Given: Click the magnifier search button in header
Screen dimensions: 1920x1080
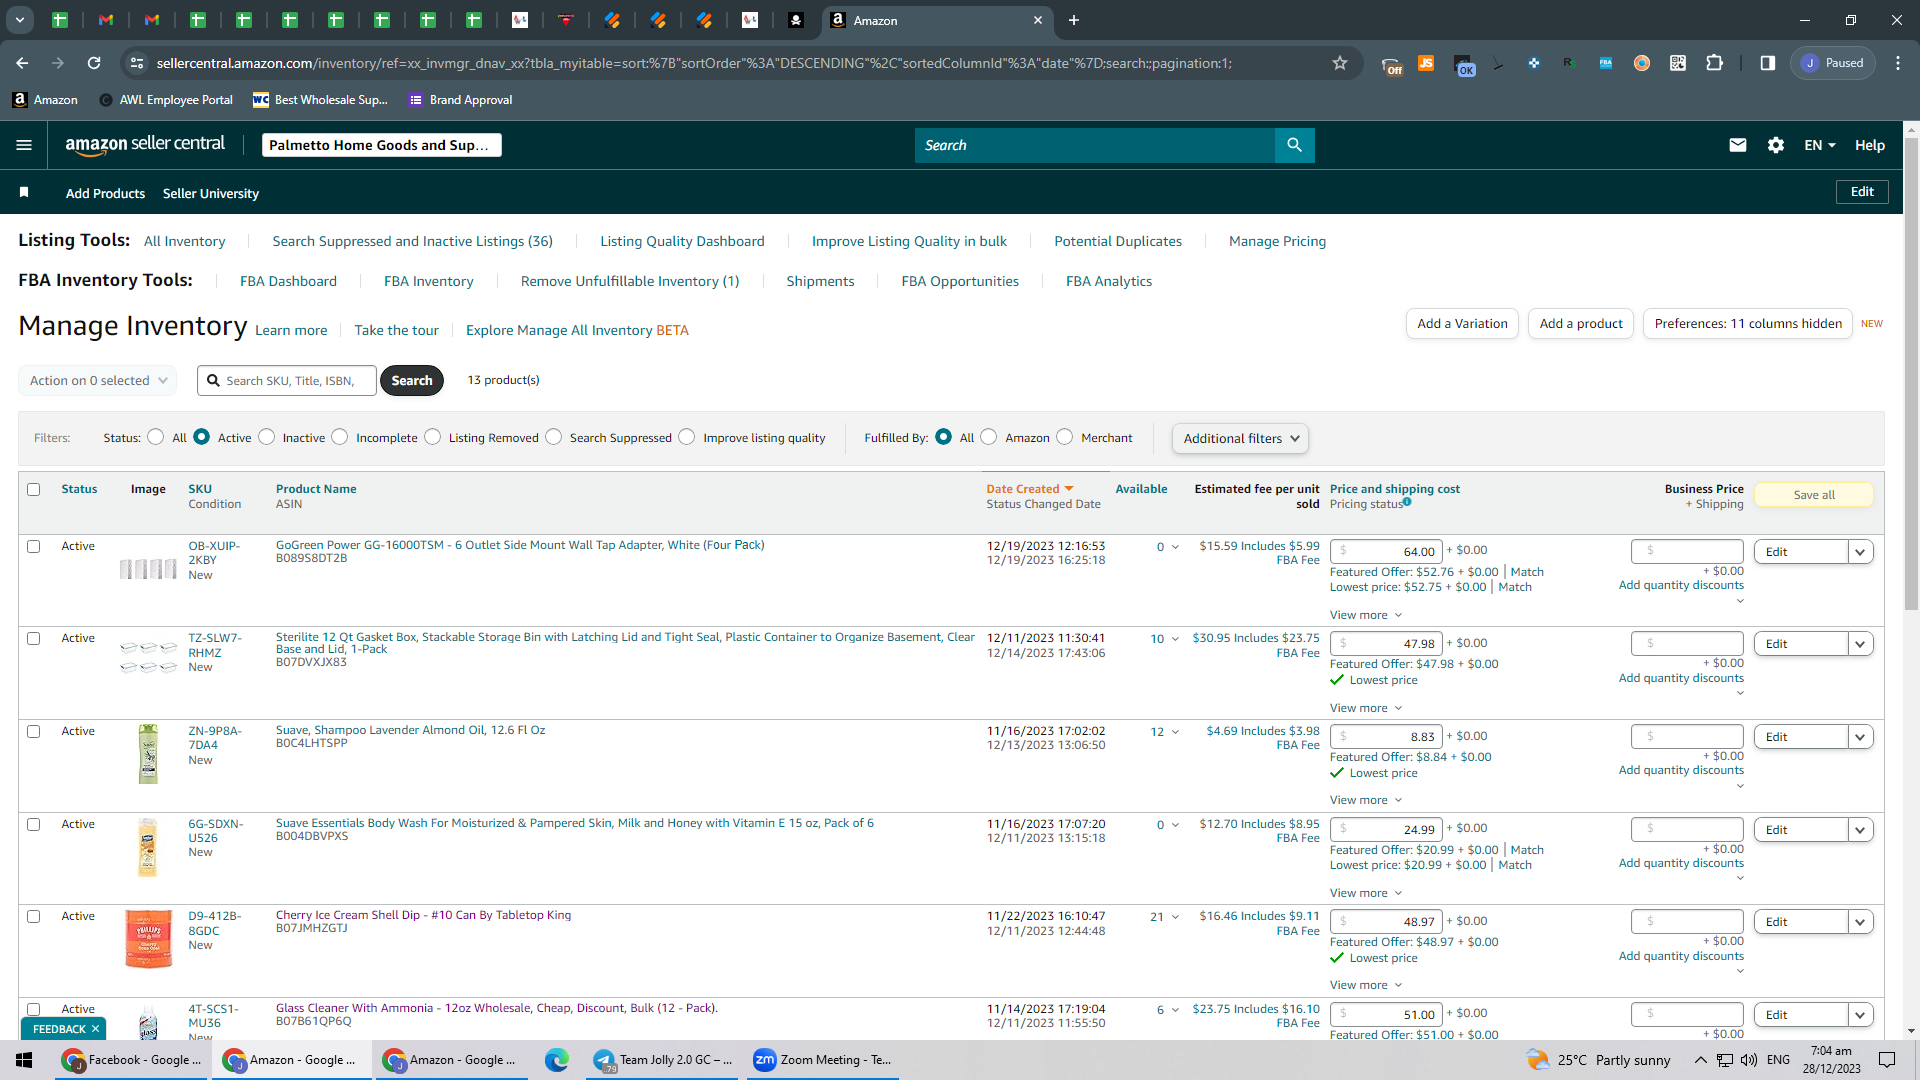Looking at the screenshot, I should click(1295, 145).
